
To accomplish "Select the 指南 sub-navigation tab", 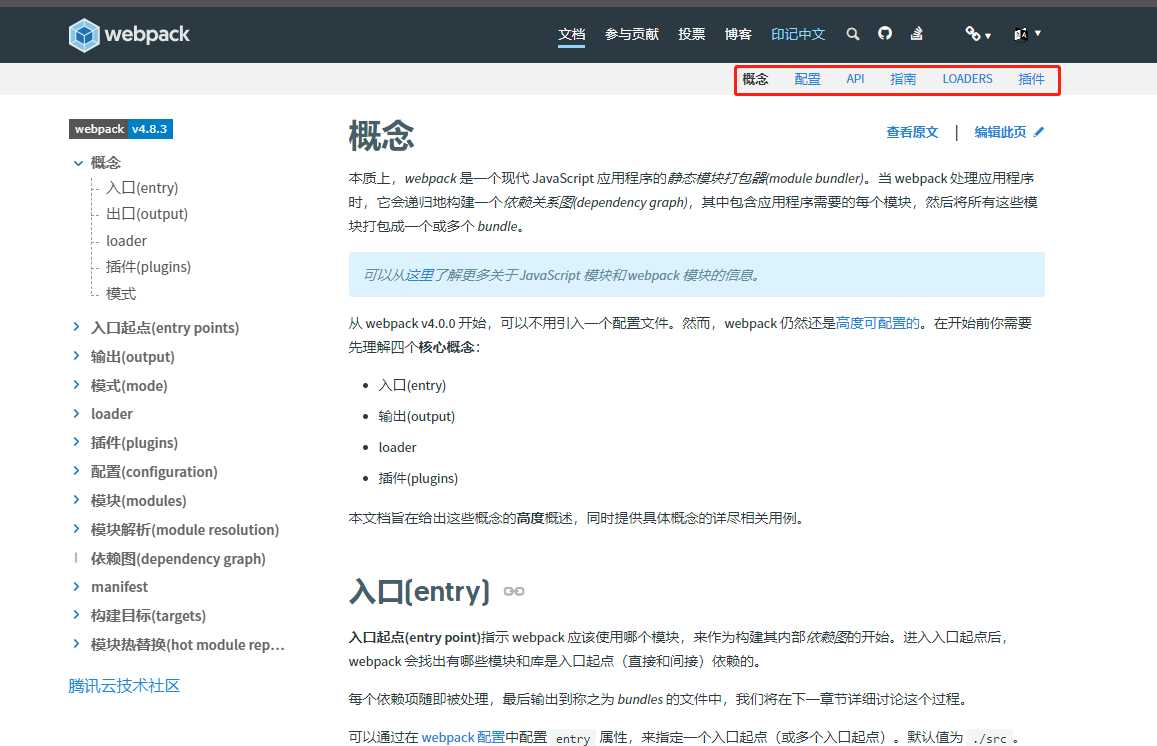I will coord(903,79).
